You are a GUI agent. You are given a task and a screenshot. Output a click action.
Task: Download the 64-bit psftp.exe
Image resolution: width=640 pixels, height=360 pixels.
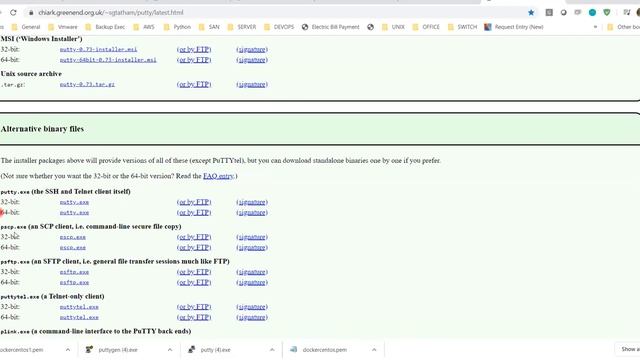coord(74,282)
